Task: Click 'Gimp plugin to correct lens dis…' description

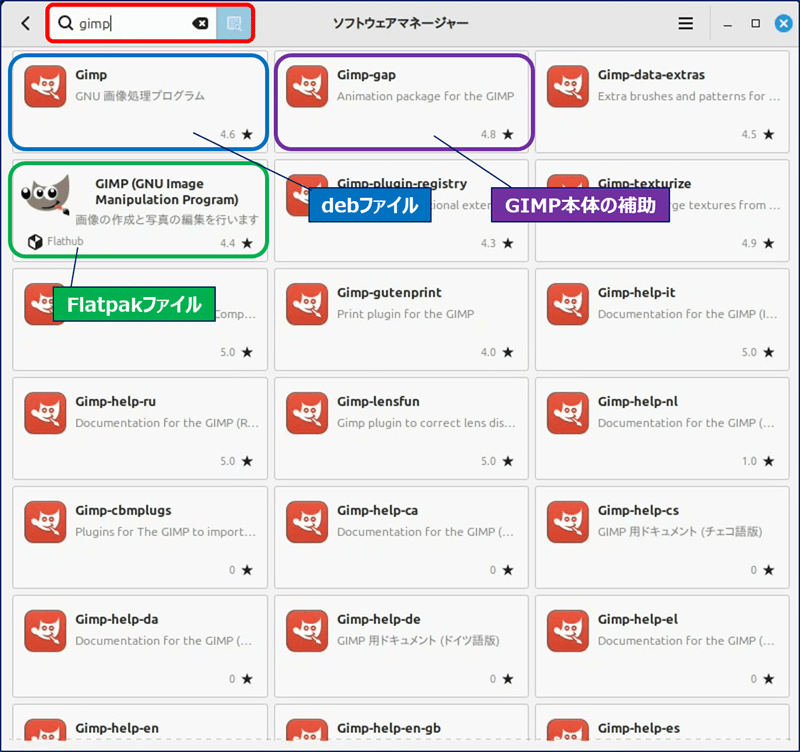Action: (426, 423)
